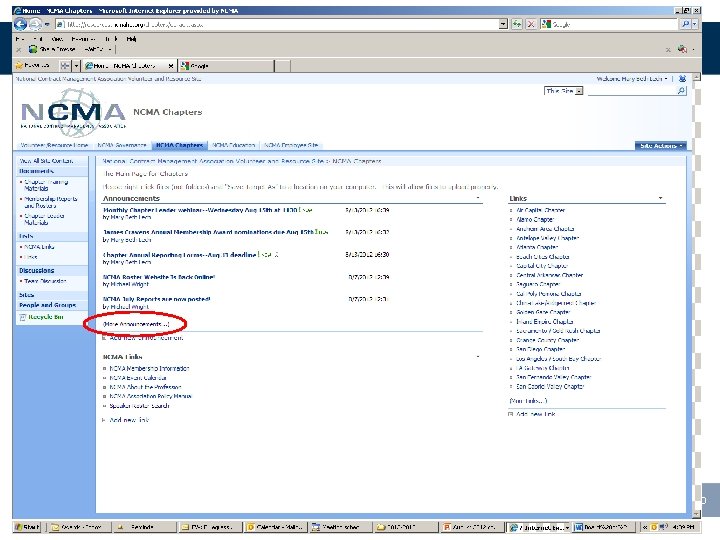Open the San Diego Chapter link
Image resolution: width=720 pixels, height=540 pixels.
[x=540, y=349]
